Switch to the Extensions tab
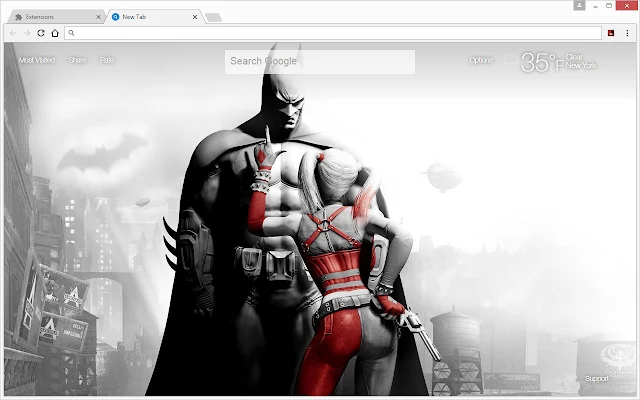This screenshot has width=640, height=400. [x=57, y=17]
